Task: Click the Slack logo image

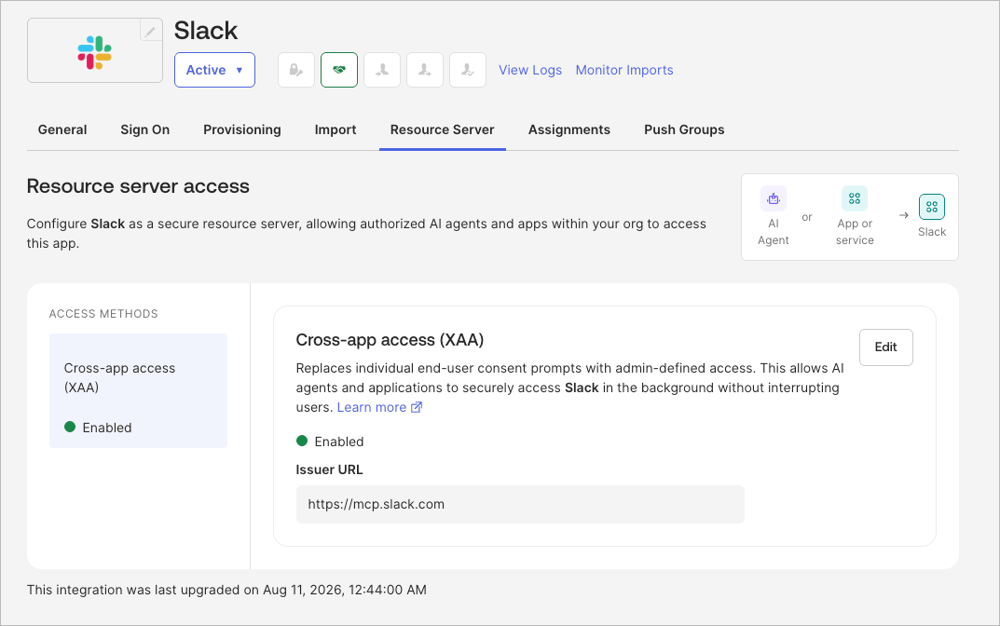Action: click(94, 53)
